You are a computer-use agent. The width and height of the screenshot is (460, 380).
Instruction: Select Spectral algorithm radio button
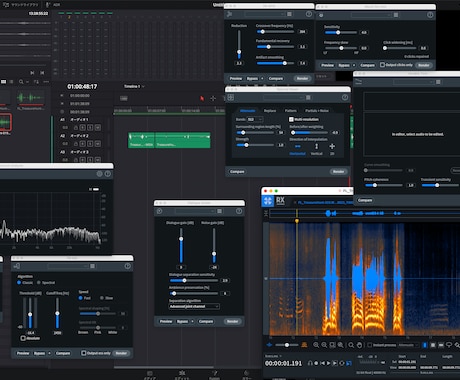39,282
